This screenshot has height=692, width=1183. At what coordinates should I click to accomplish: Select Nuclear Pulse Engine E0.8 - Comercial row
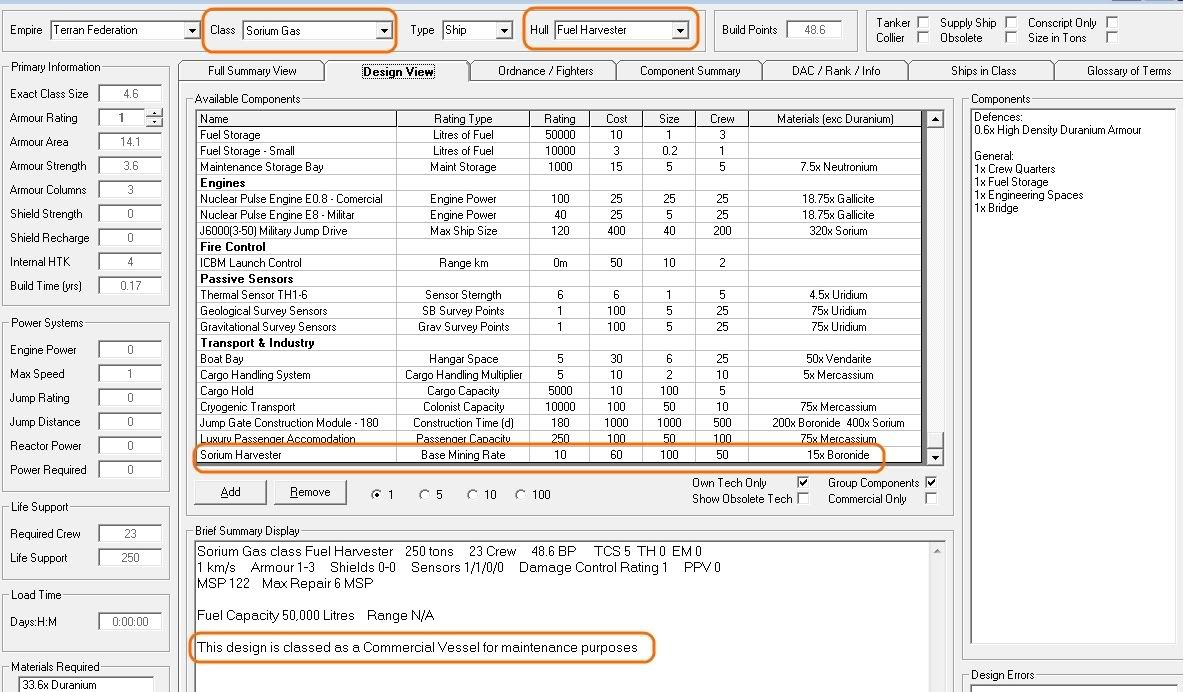coord(558,199)
